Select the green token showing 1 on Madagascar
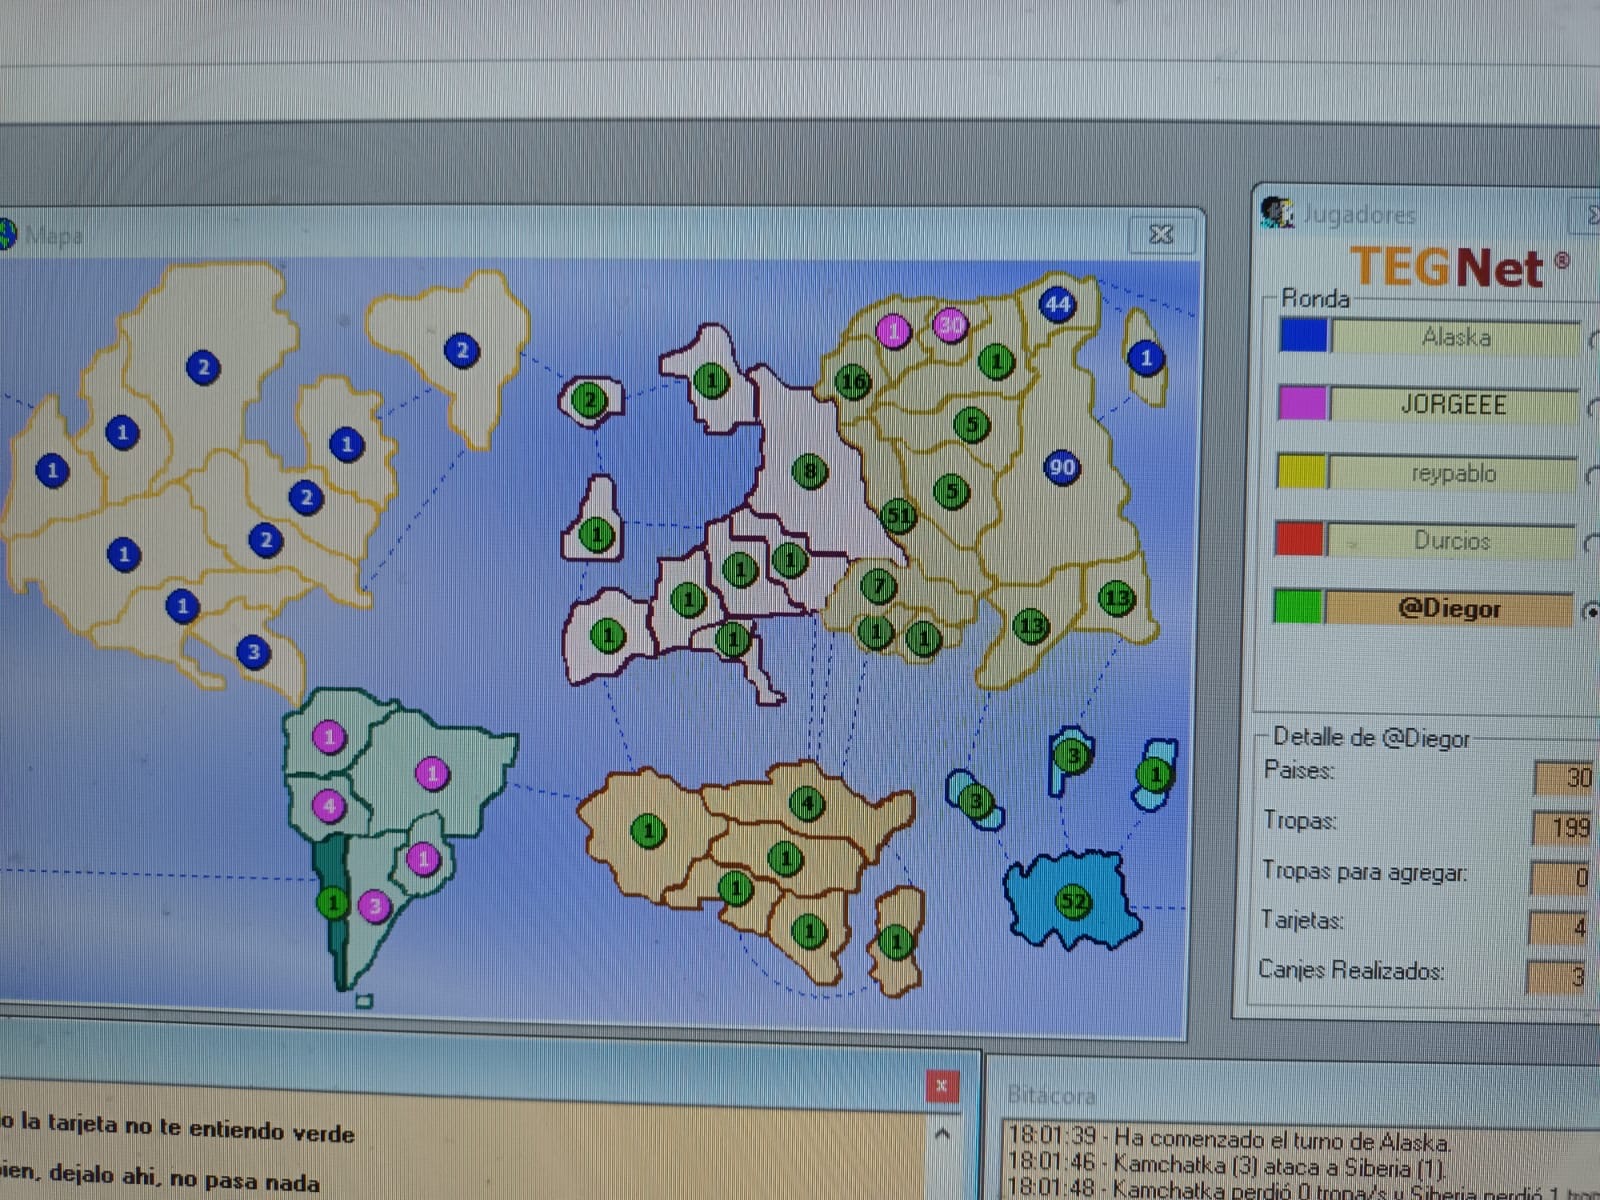This screenshot has height=1200, width=1600. click(x=896, y=941)
